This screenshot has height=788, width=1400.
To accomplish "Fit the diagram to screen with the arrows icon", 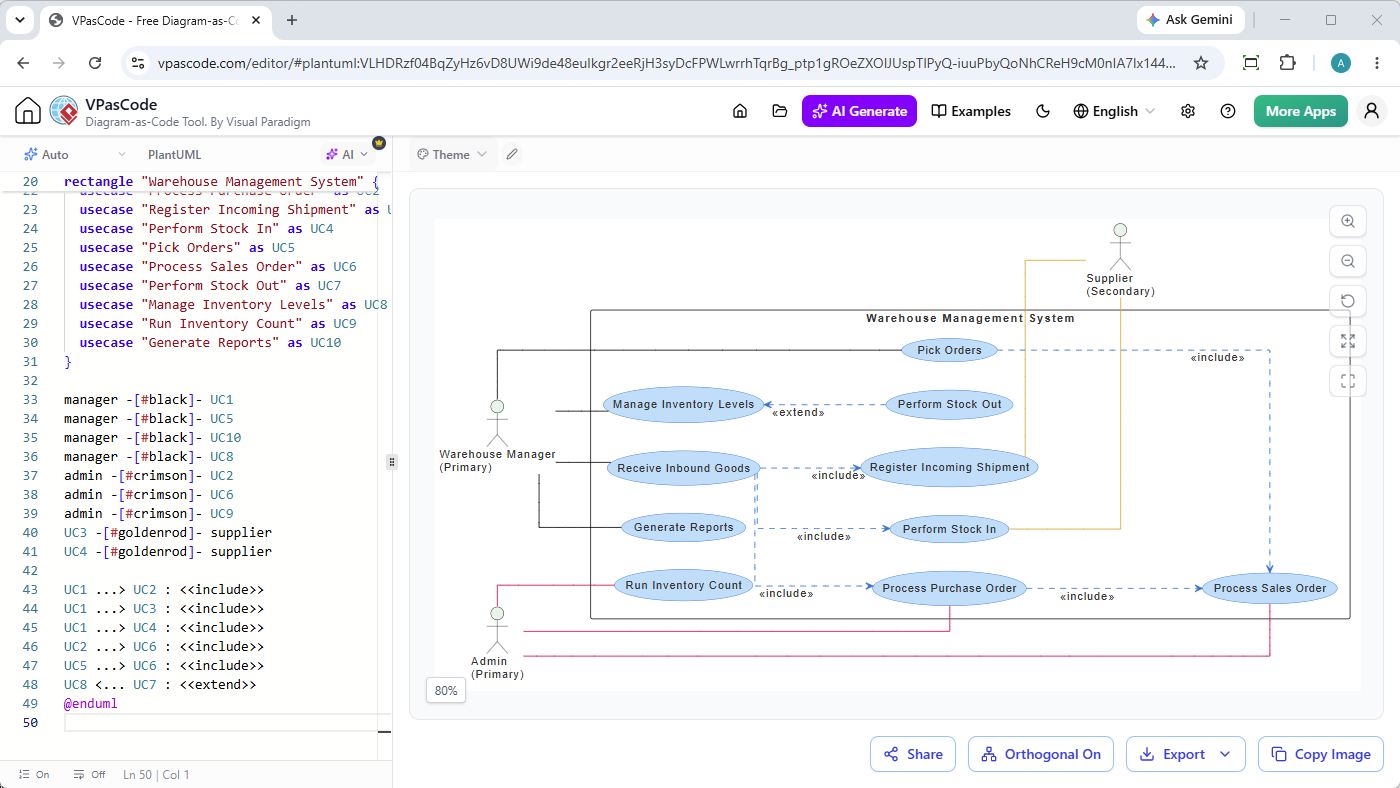I will click(1348, 341).
